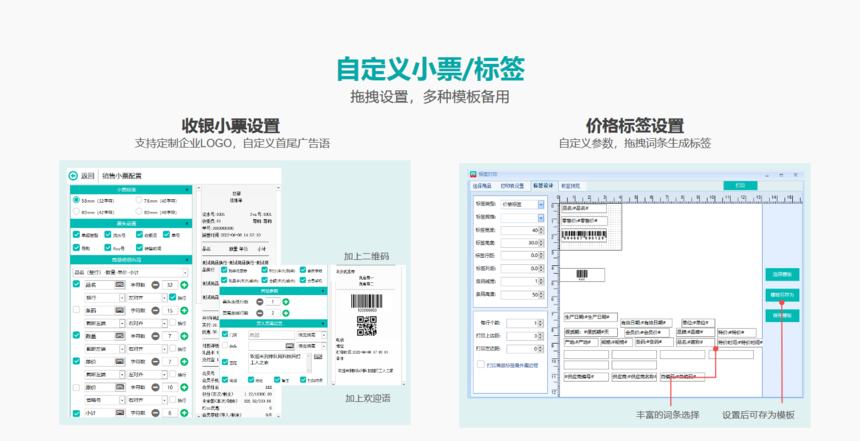Select the 58mm (32字符) paper size radio
The width and height of the screenshot is (860, 441).
tap(76, 200)
